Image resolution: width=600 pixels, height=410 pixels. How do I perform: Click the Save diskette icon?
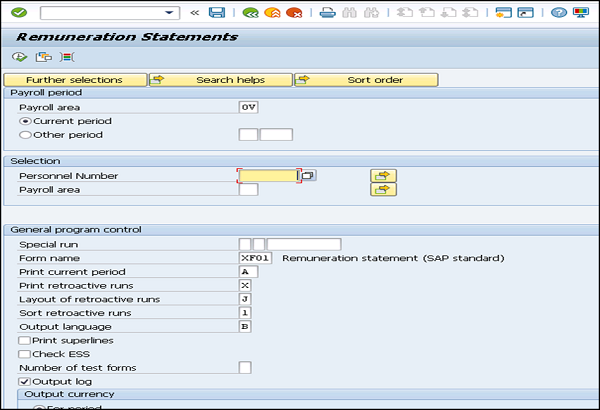216,13
